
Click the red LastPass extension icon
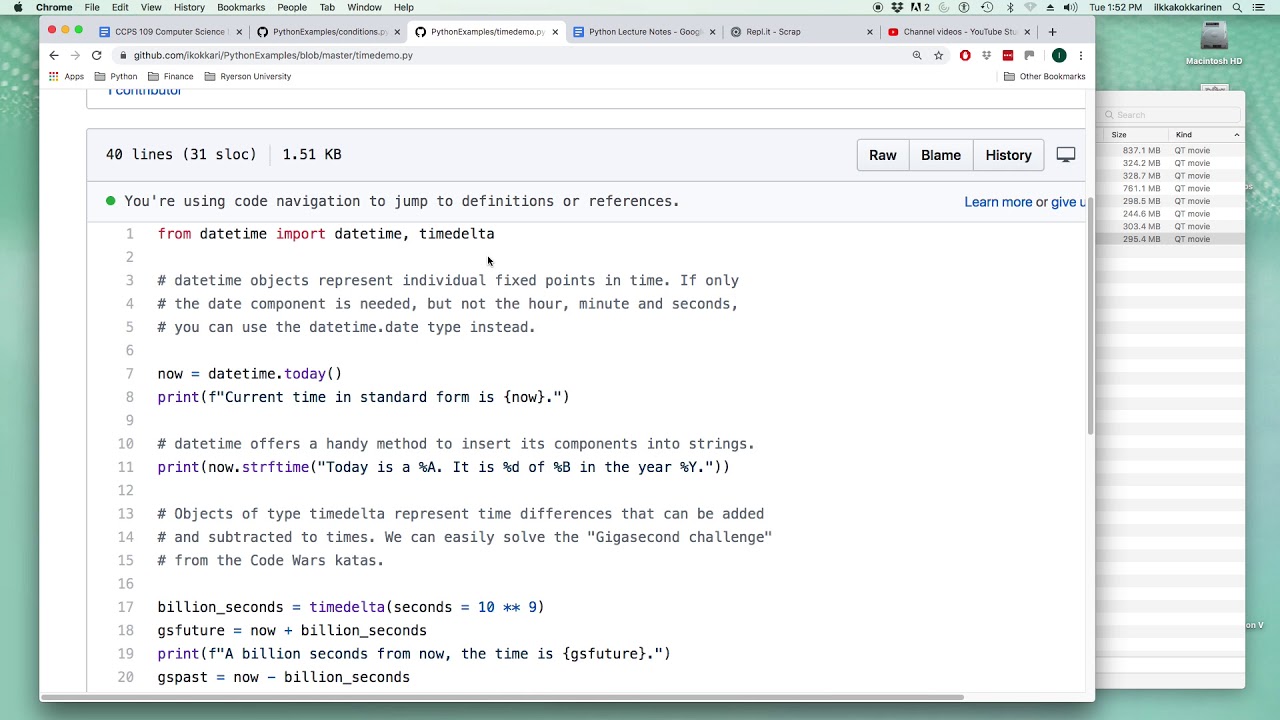click(1007, 56)
